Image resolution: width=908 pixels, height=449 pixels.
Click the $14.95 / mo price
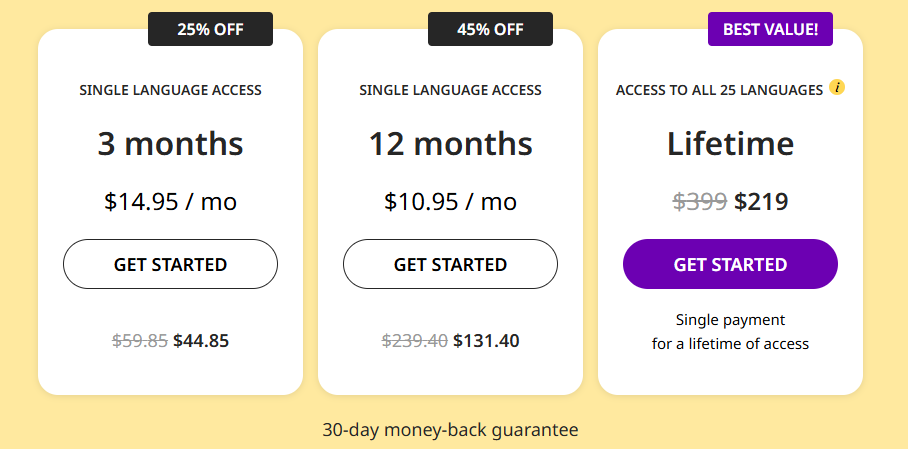[170, 202]
